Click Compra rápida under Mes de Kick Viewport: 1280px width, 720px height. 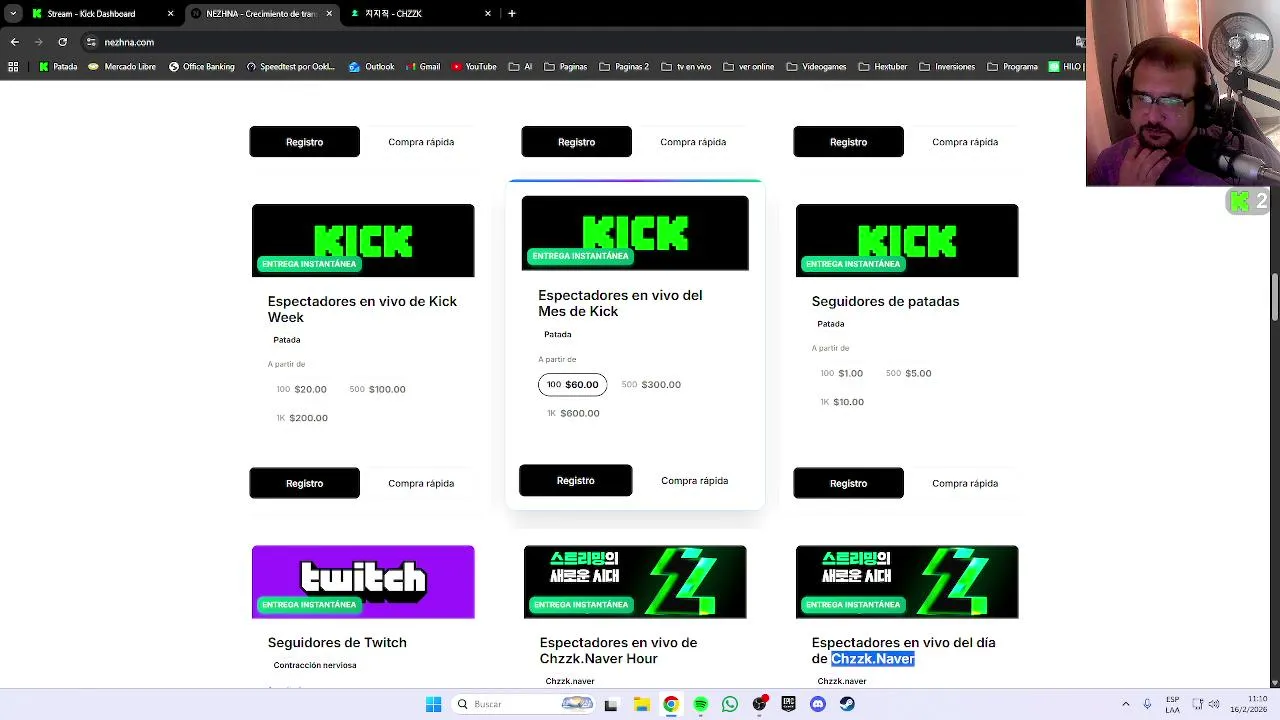[x=694, y=481]
